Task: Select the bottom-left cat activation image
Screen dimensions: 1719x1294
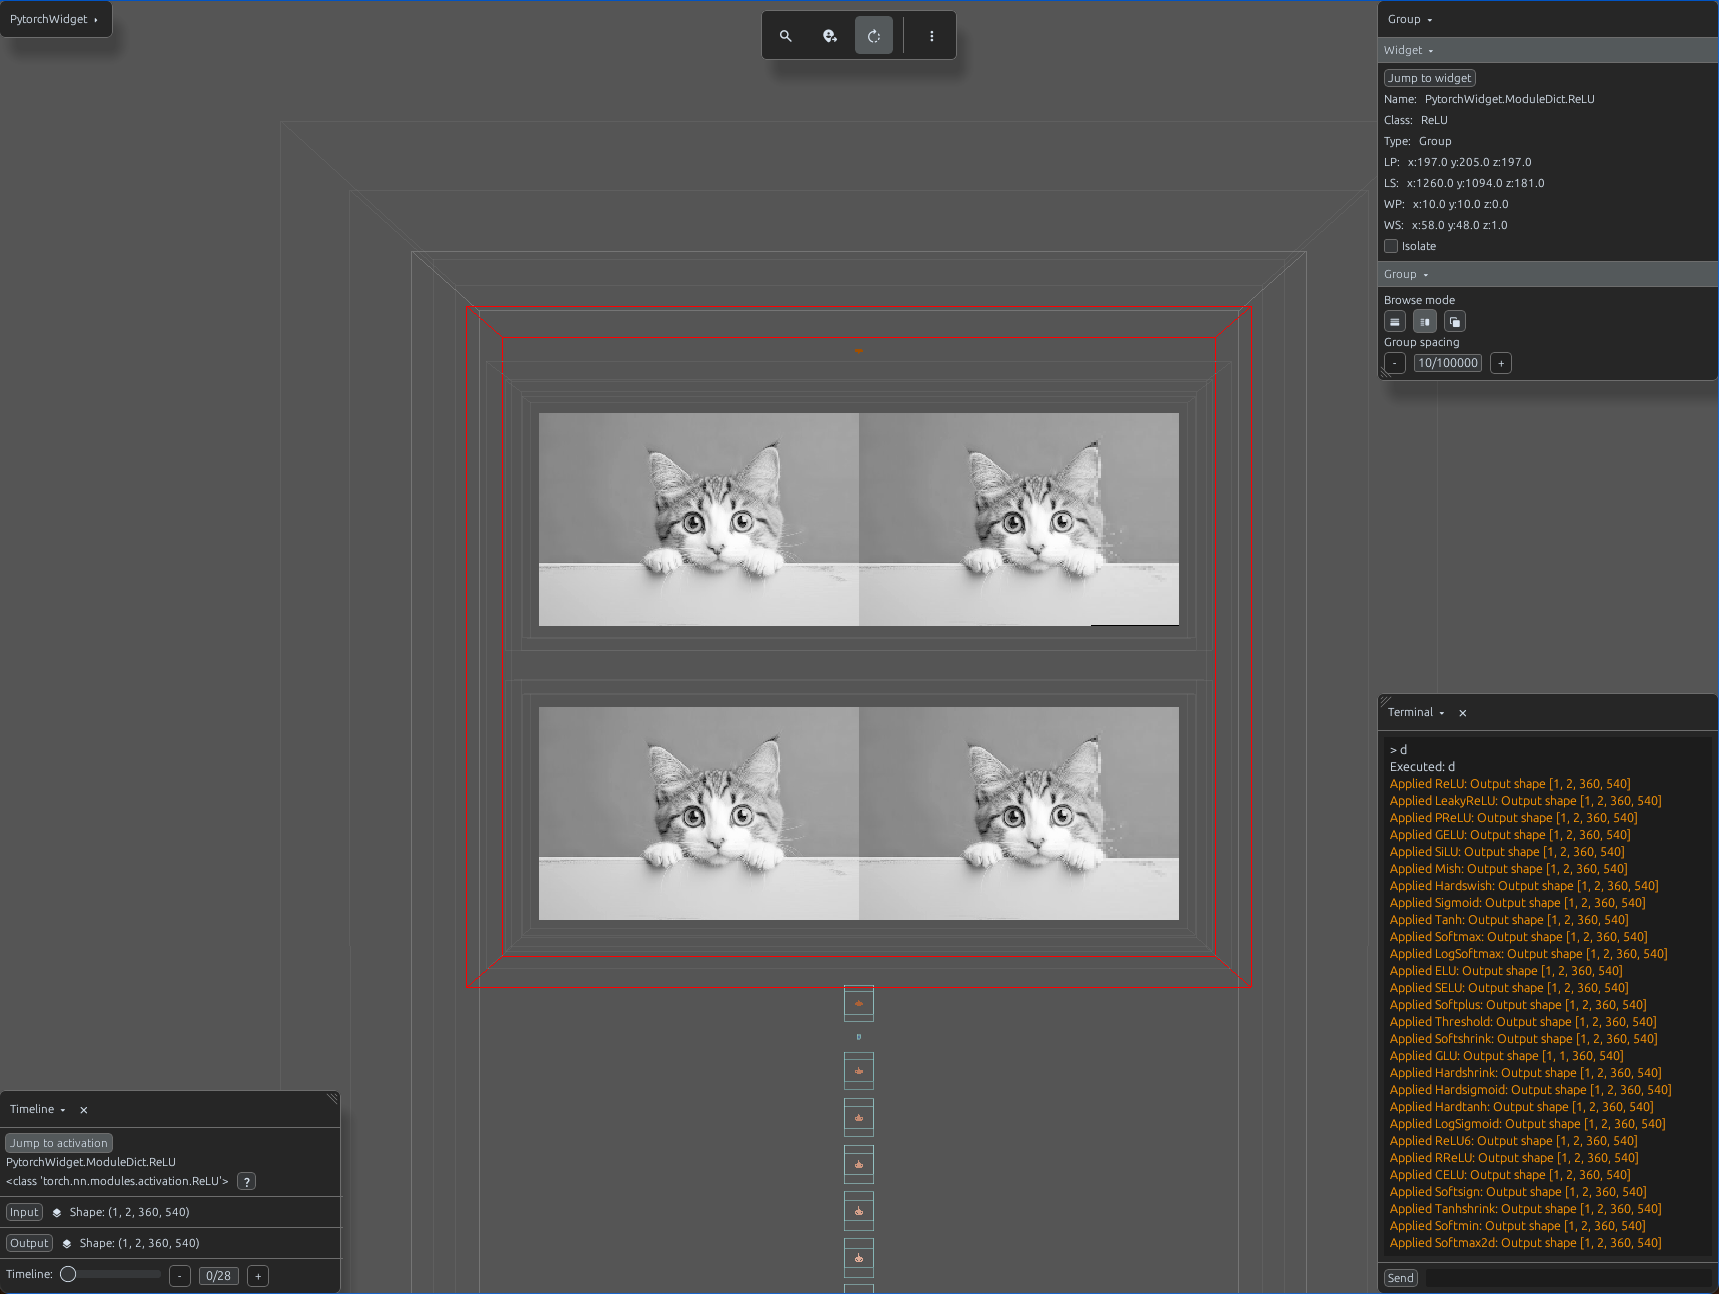Action: pyautogui.click(x=699, y=814)
